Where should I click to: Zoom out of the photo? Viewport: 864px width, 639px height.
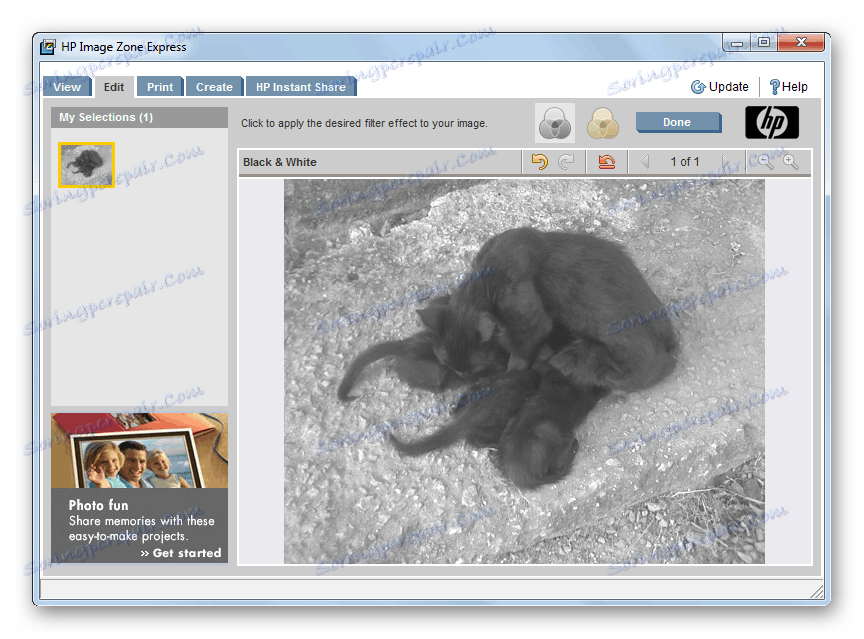pyautogui.click(x=765, y=161)
